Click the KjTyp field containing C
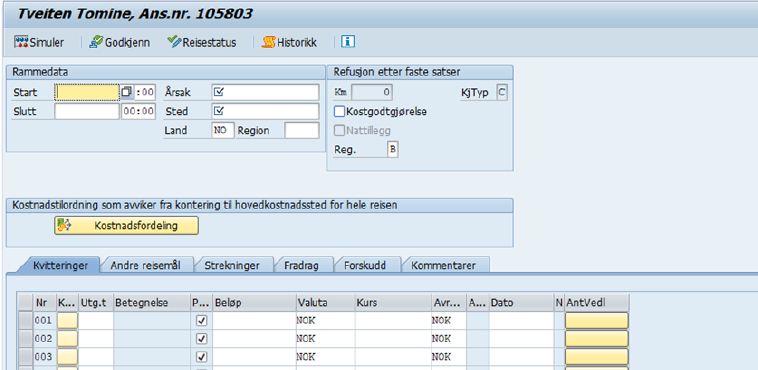 tap(502, 92)
